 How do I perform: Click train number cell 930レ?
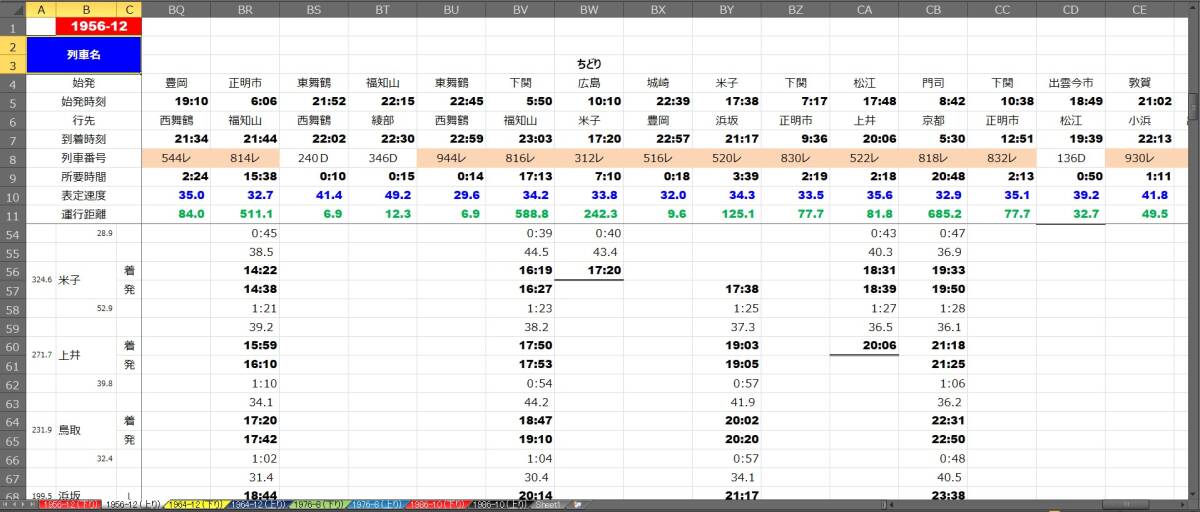[1139, 158]
